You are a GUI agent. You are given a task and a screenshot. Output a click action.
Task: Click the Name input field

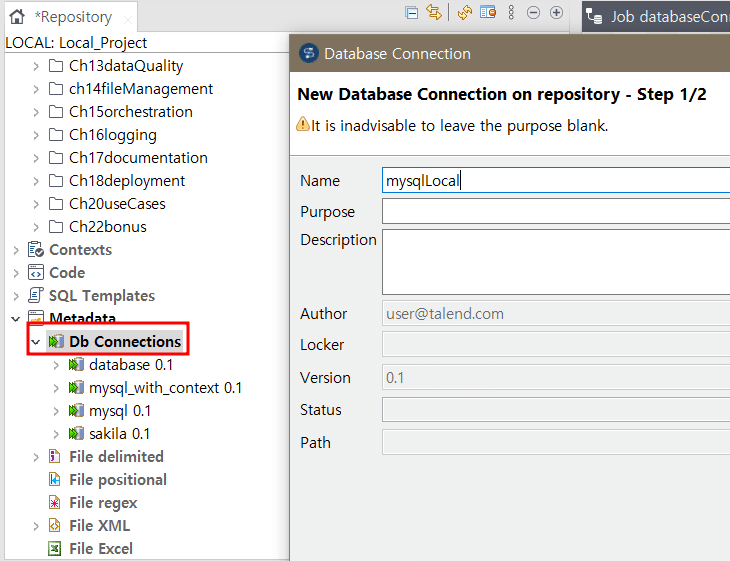pos(556,180)
